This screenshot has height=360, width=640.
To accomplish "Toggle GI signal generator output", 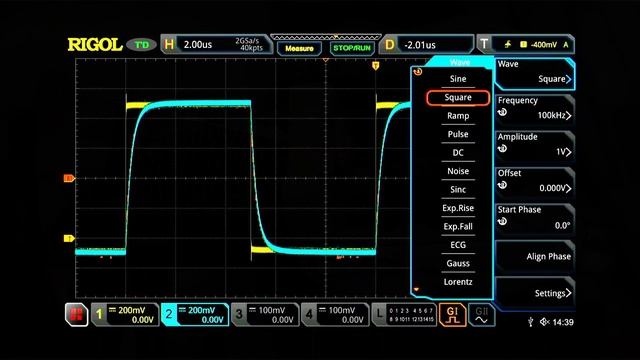I will tap(452, 315).
